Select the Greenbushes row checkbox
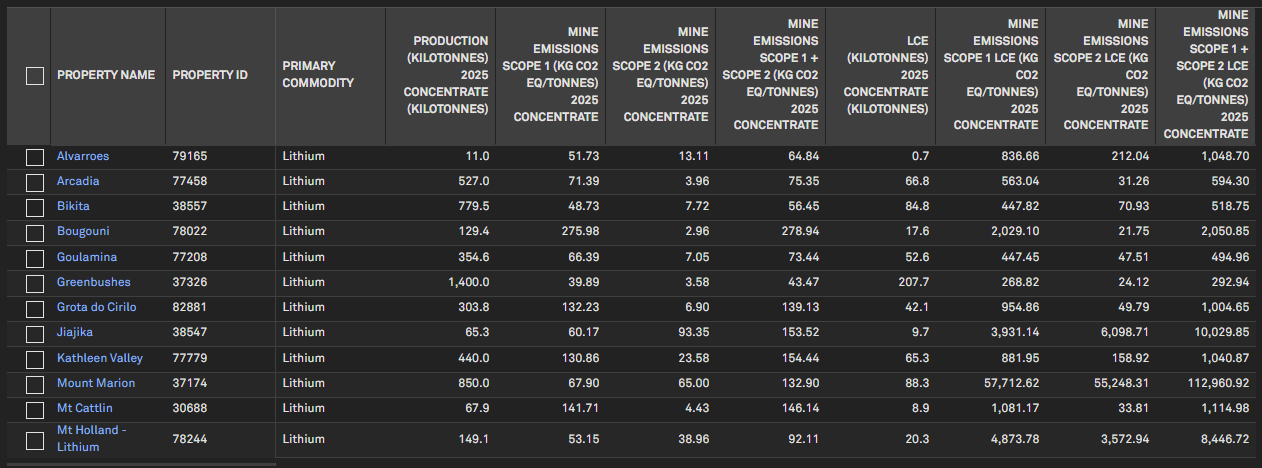Viewport: 1262px width, 468px height. (x=35, y=283)
